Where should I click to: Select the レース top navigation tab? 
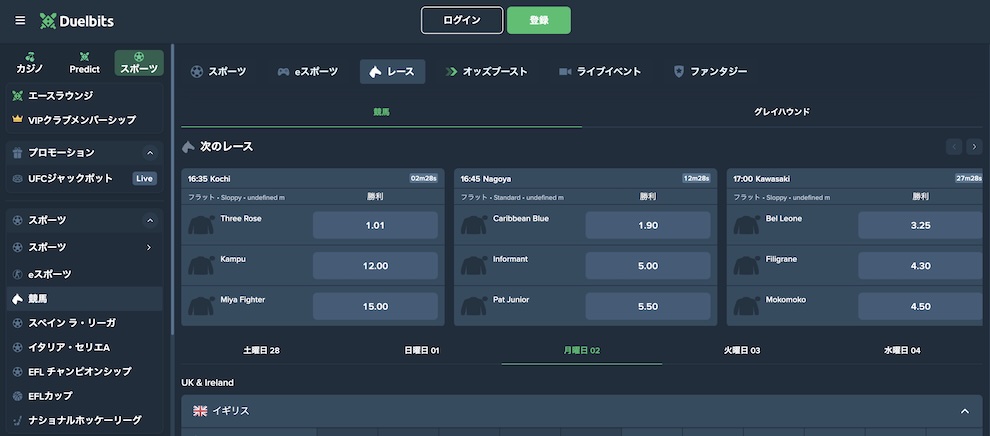coord(392,72)
